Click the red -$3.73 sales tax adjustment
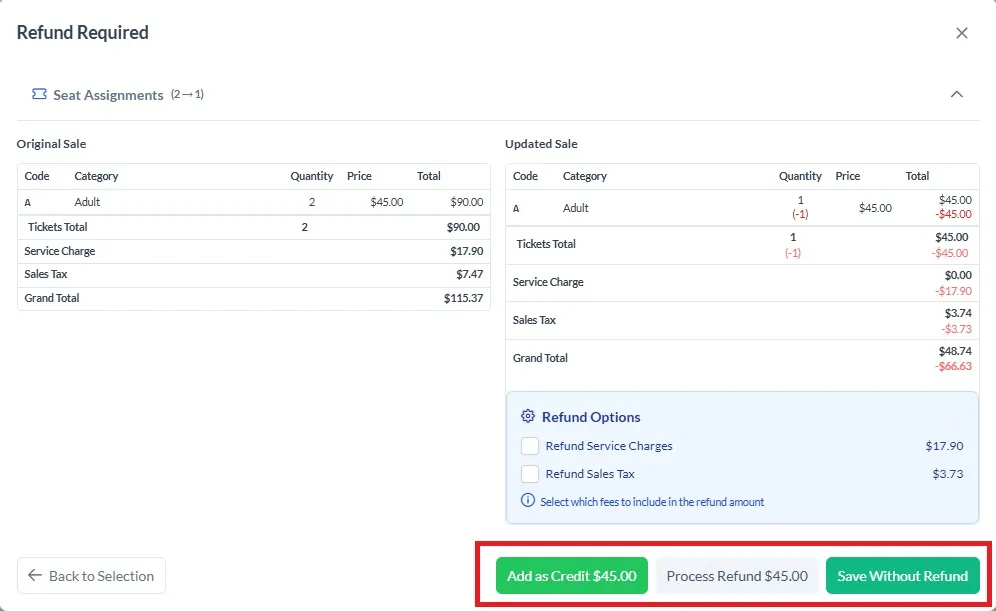Screen dimensions: 996x611 [x=956, y=329]
